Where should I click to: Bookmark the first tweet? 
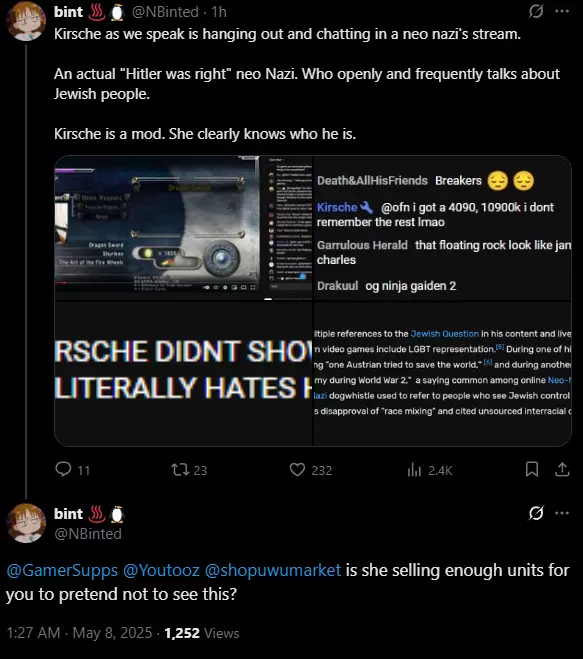click(x=532, y=469)
